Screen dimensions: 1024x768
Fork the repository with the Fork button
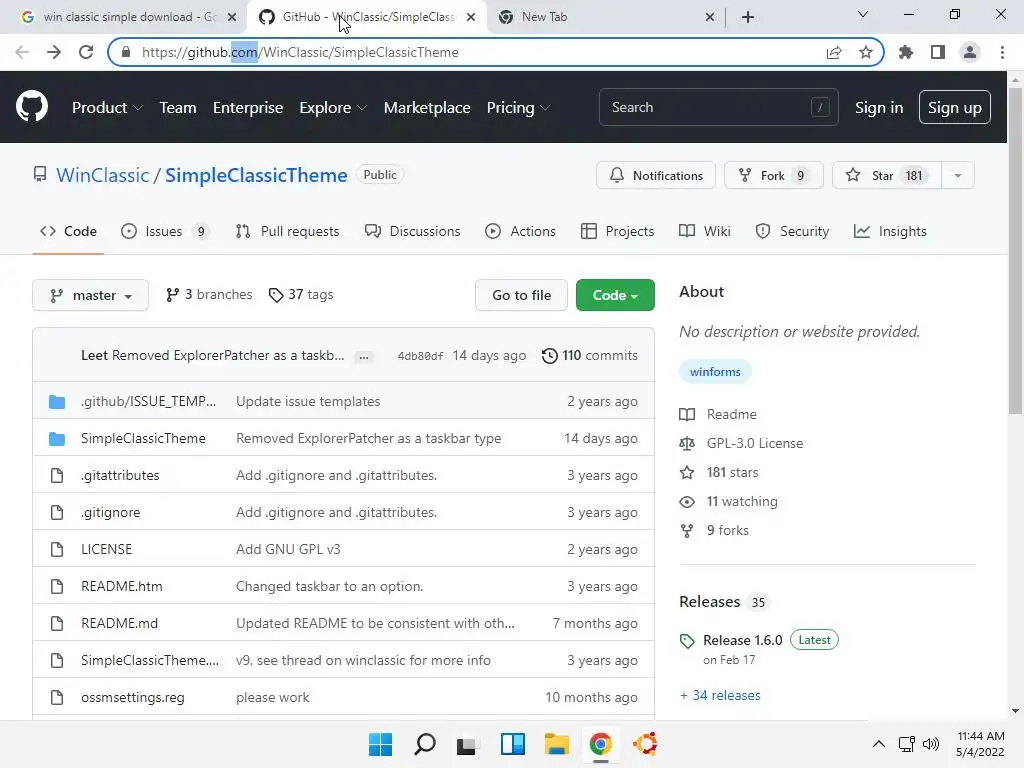pyautogui.click(x=773, y=175)
